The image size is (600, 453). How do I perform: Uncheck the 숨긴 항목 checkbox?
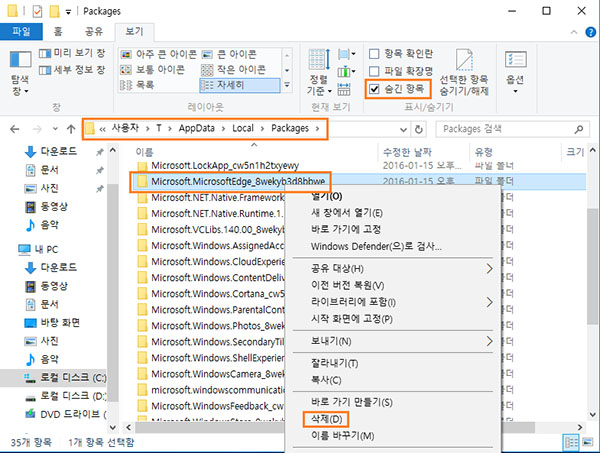tap(374, 89)
